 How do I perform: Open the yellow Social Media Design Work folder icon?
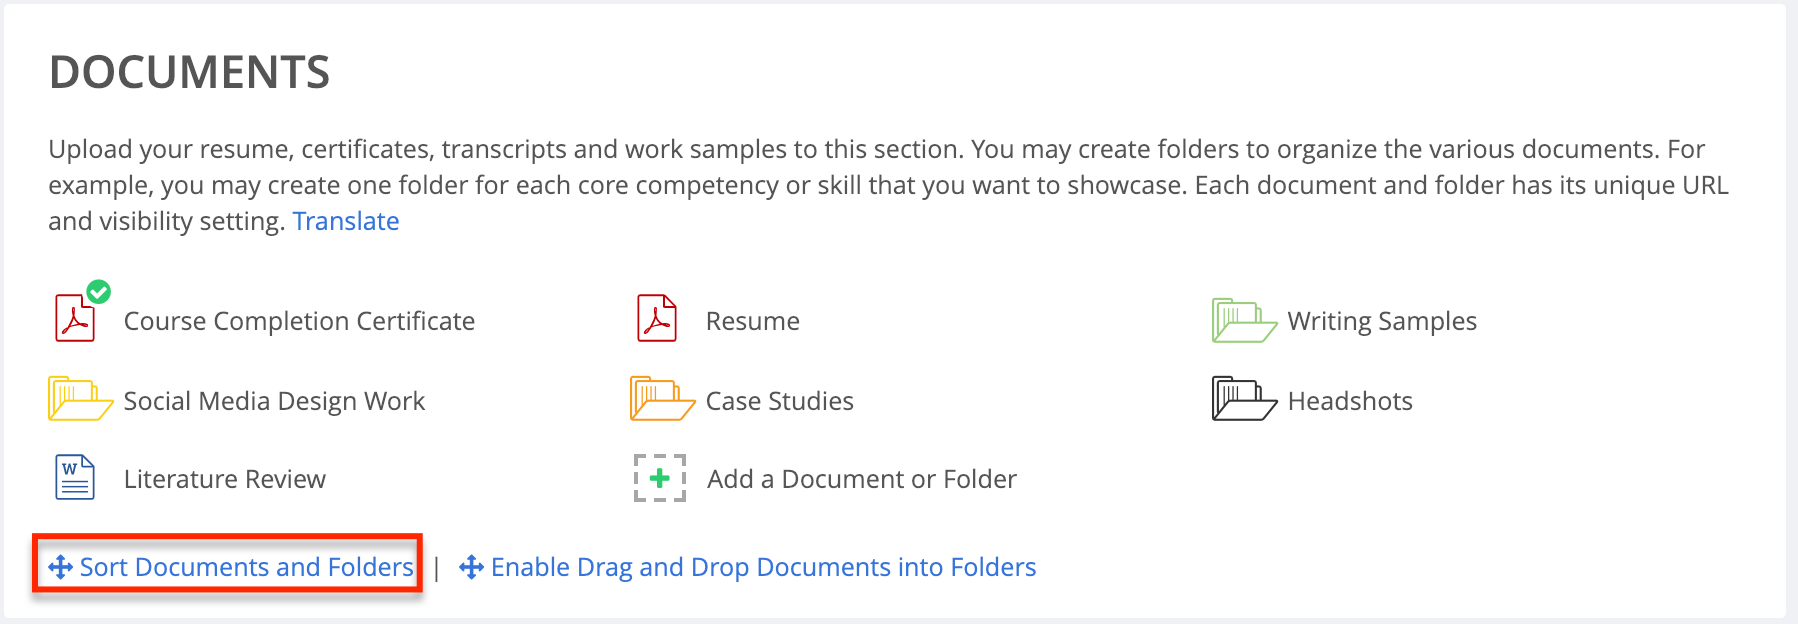pos(80,399)
